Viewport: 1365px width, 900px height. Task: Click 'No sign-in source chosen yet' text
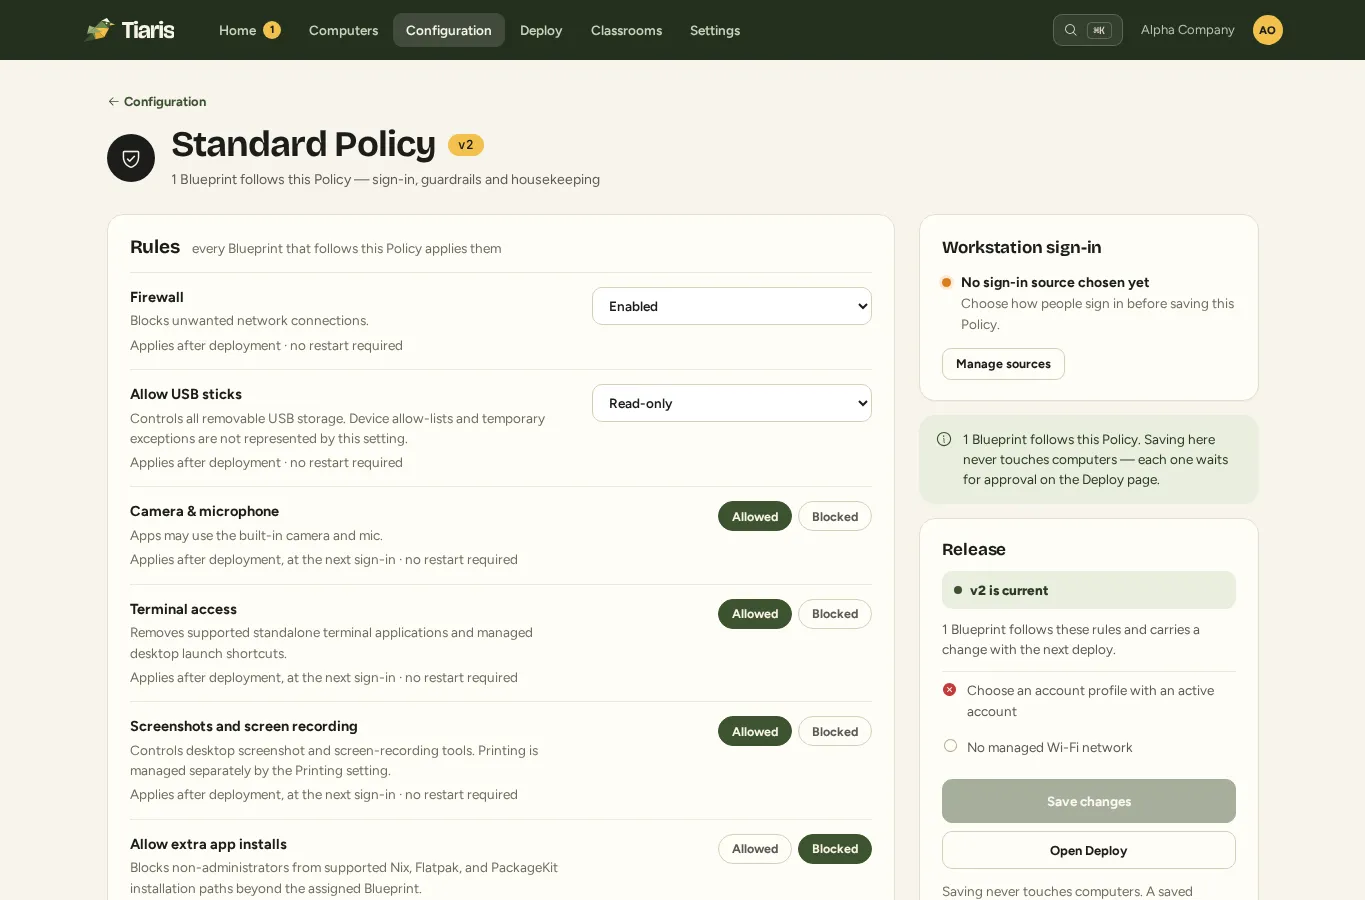pos(1055,282)
